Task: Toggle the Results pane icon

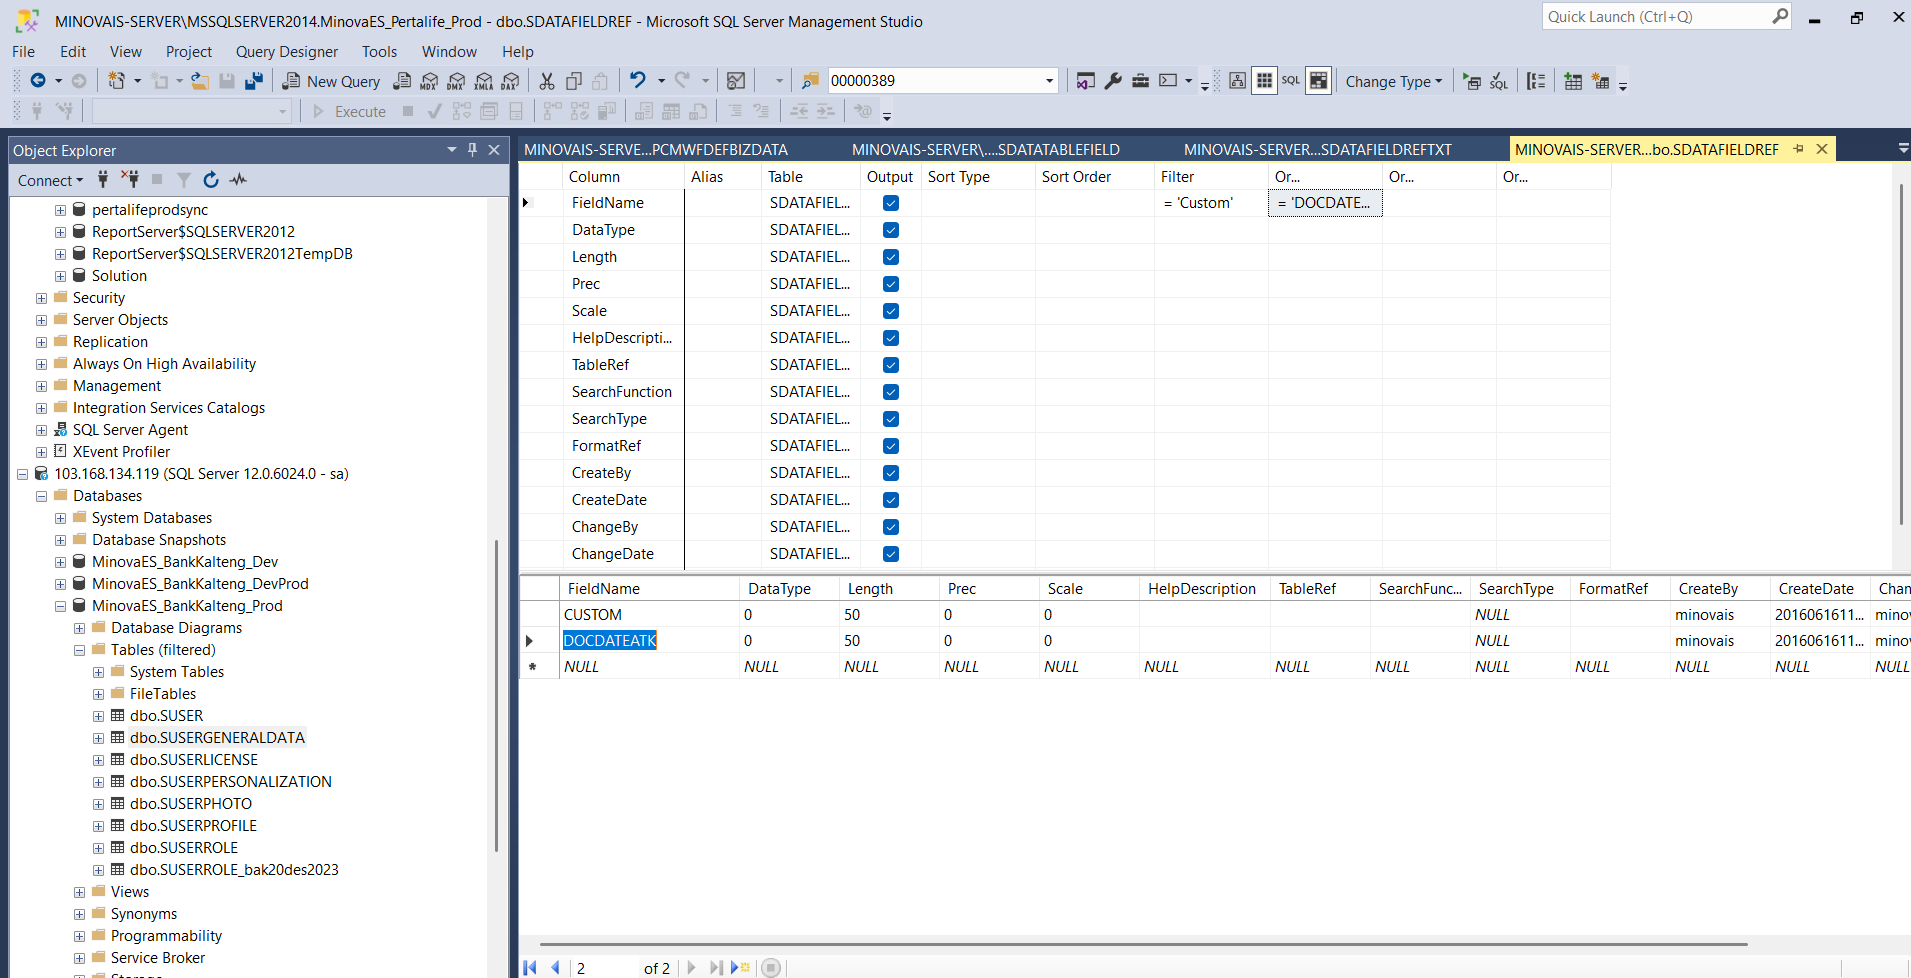Action: [x=1319, y=81]
